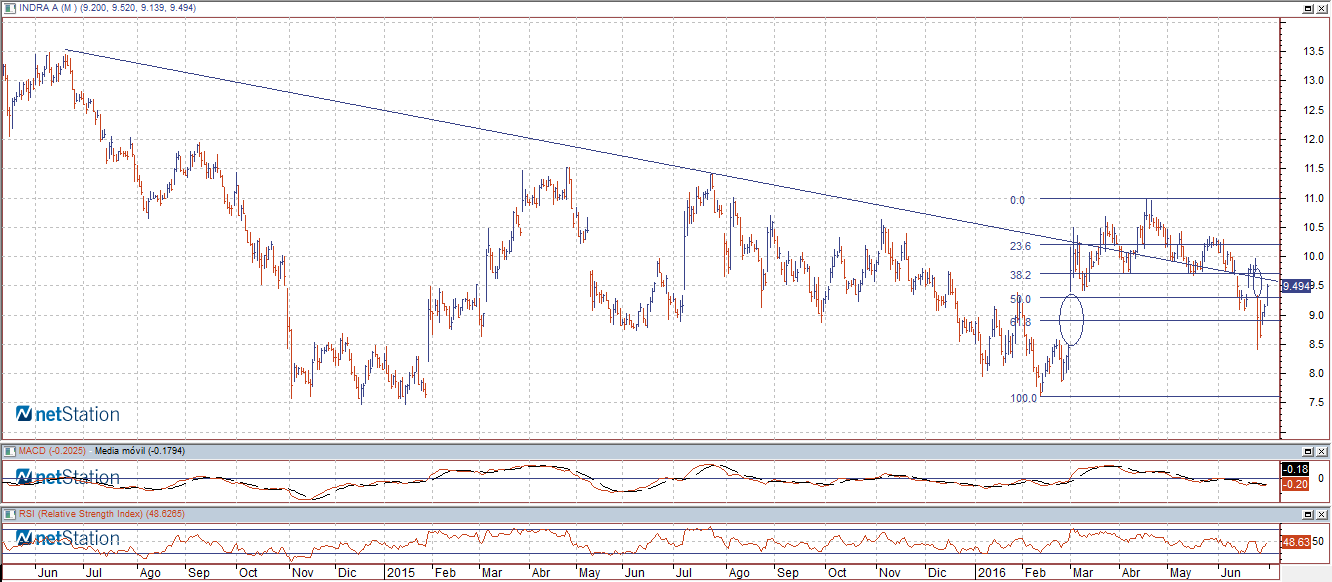Select the INDRA A (M) chart title
1332x582 pixels.
(47, 8)
